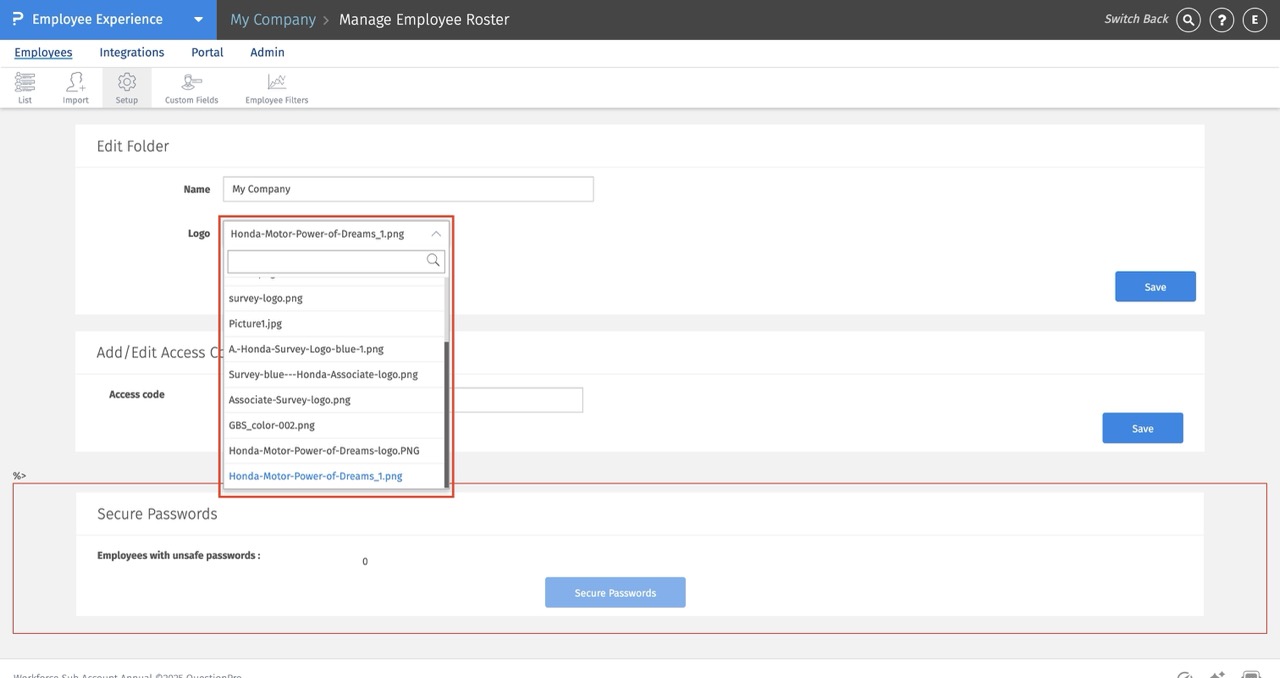
Task: Click the user profile E icon
Action: (1254, 20)
